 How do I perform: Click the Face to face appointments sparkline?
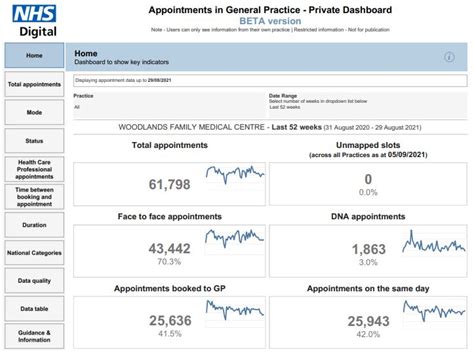point(234,238)
